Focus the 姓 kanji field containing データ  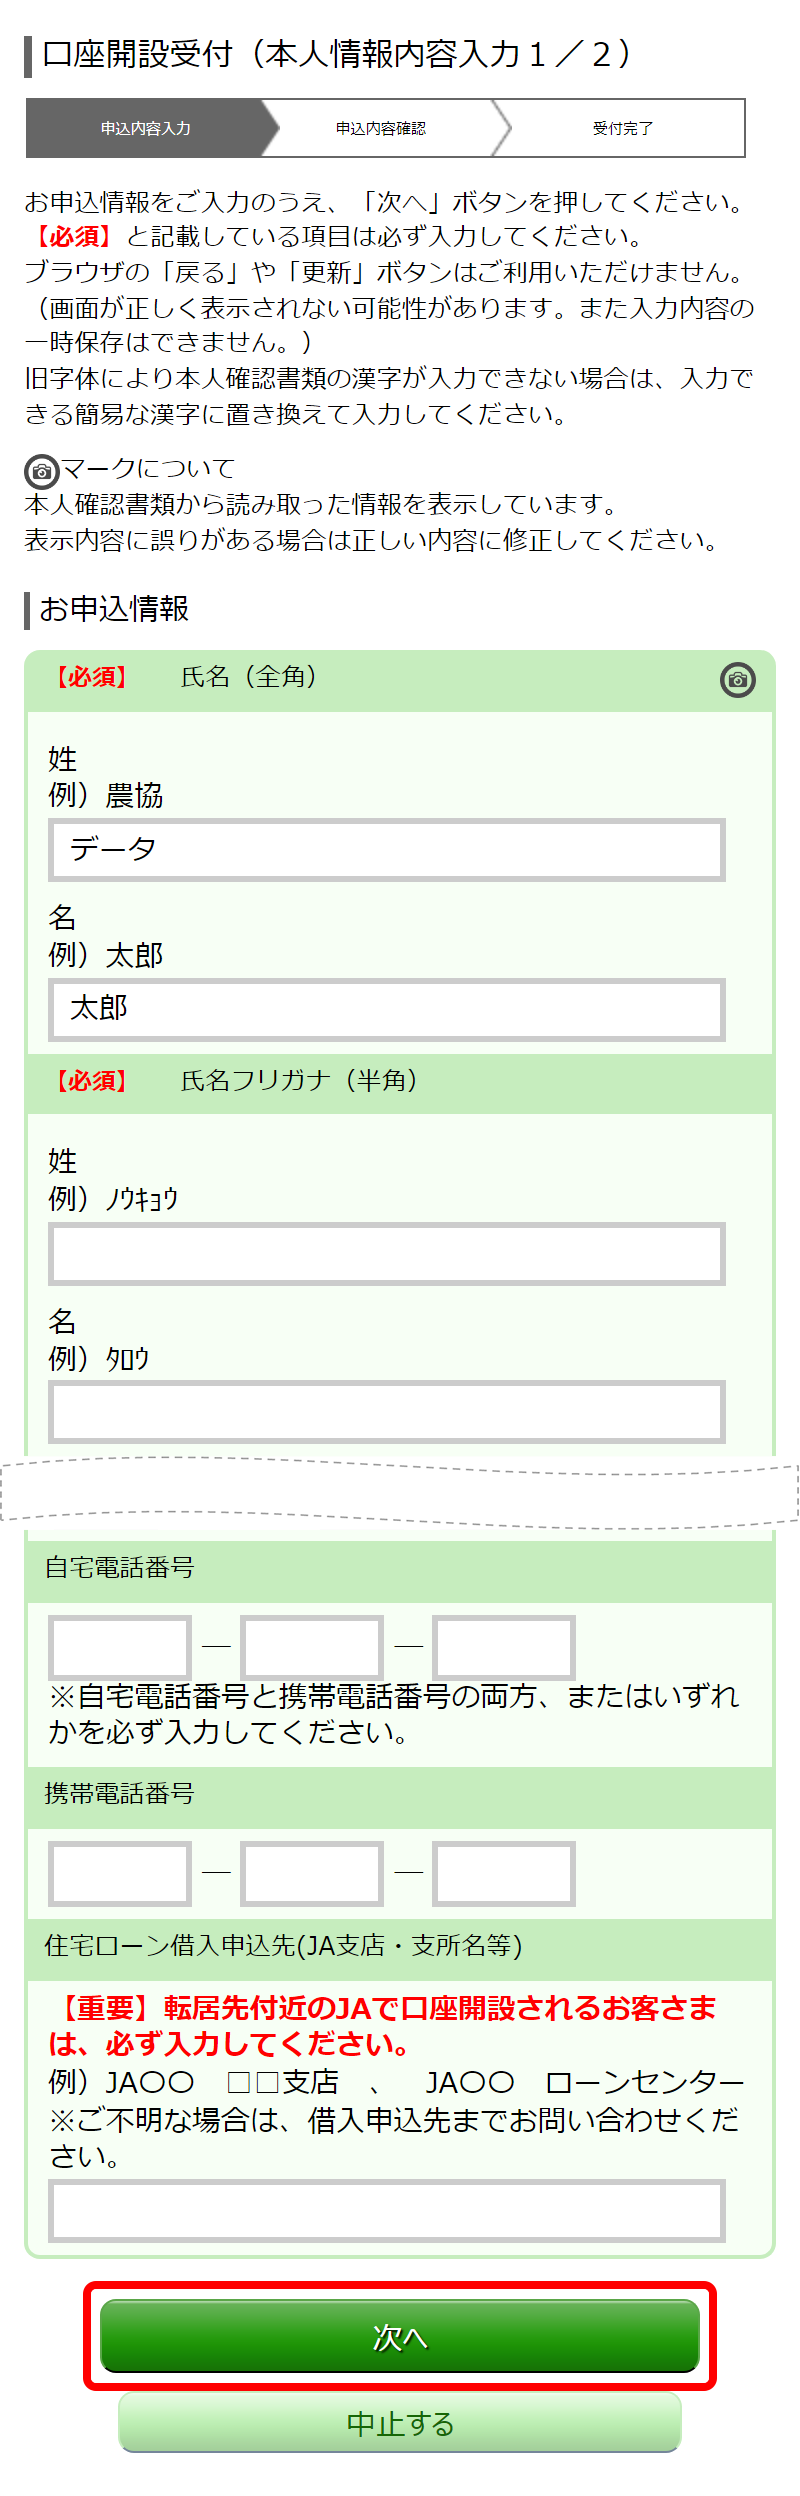coord(387,850)
